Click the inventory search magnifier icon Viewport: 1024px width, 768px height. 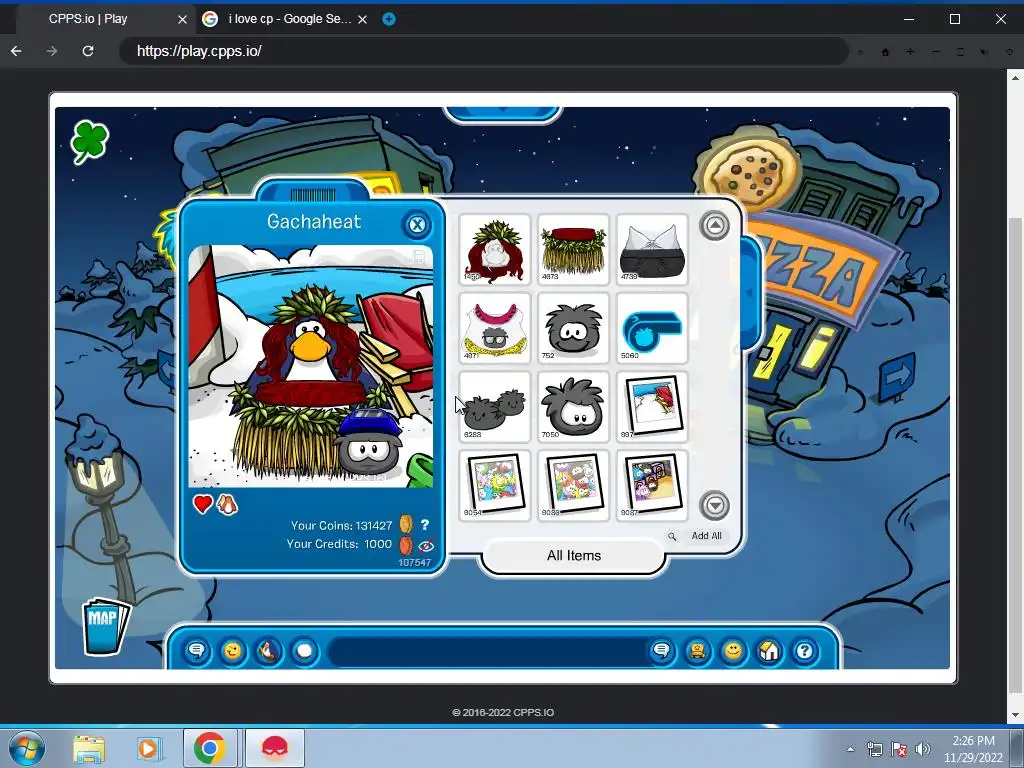[671, 536]
